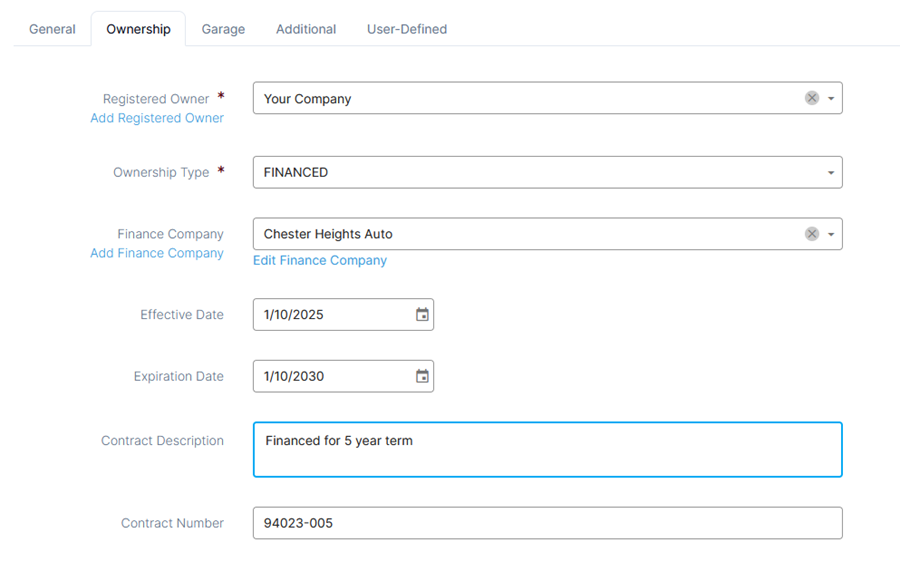Expand the Ownership Type dropdown arrow
This screenshot has width=900, height=581.
[x=831, y=173]
